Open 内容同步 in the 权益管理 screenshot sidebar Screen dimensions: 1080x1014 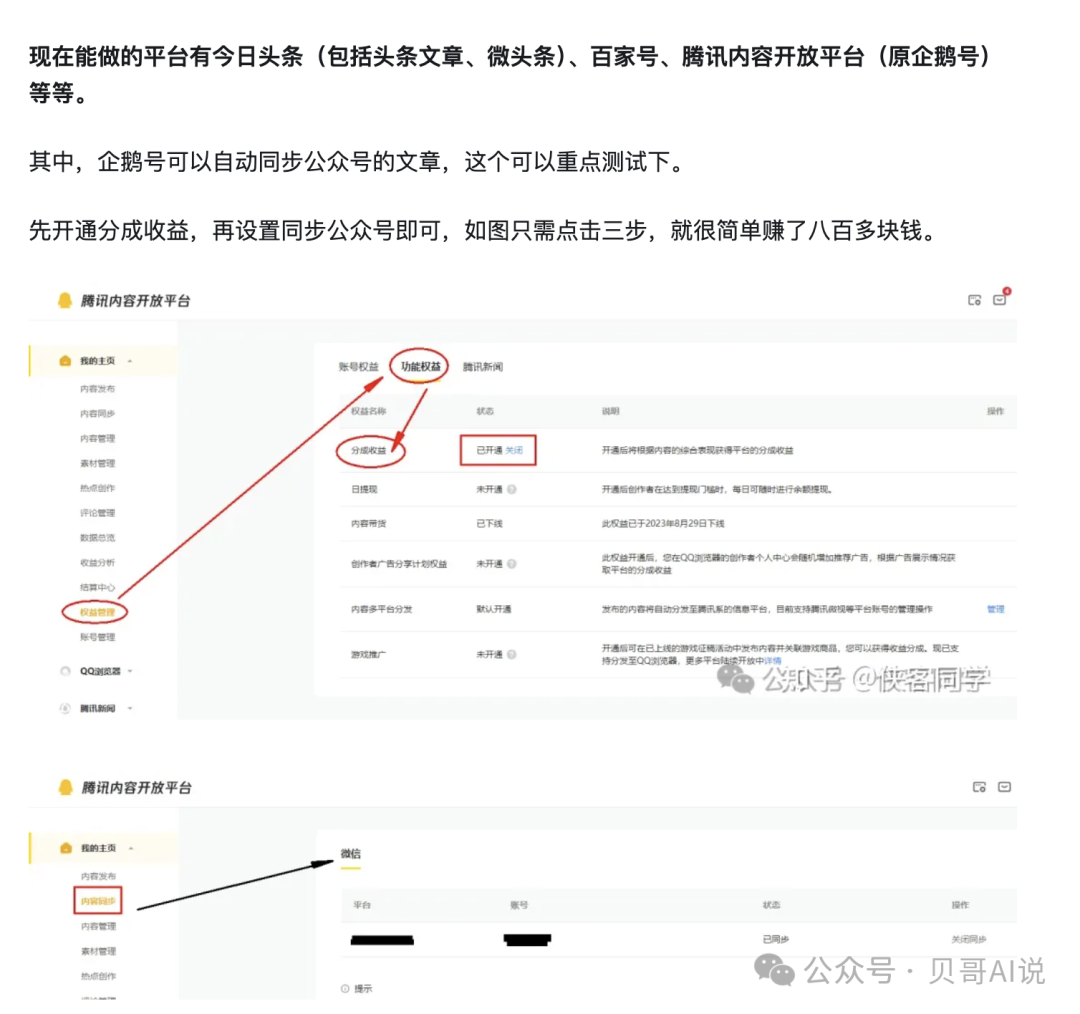coord(97,413)
